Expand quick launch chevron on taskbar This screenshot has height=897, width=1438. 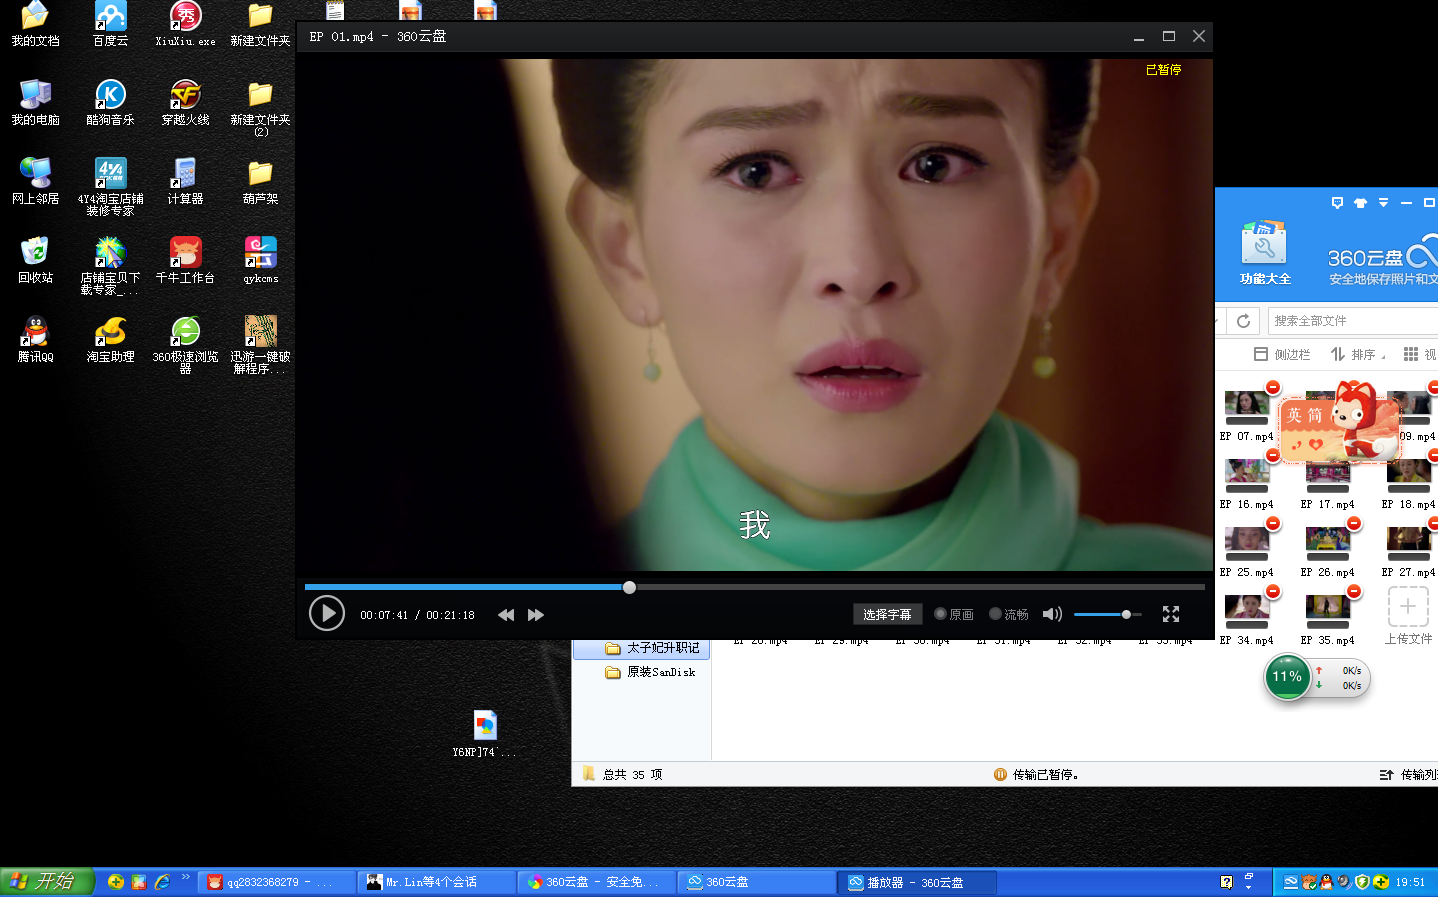(x=186, y=878)
